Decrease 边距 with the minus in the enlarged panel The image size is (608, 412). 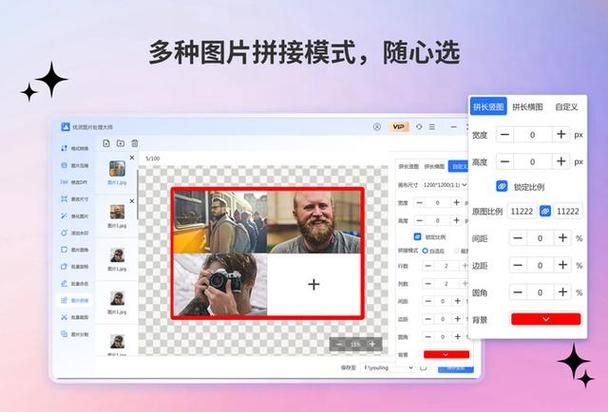(518, 265)
